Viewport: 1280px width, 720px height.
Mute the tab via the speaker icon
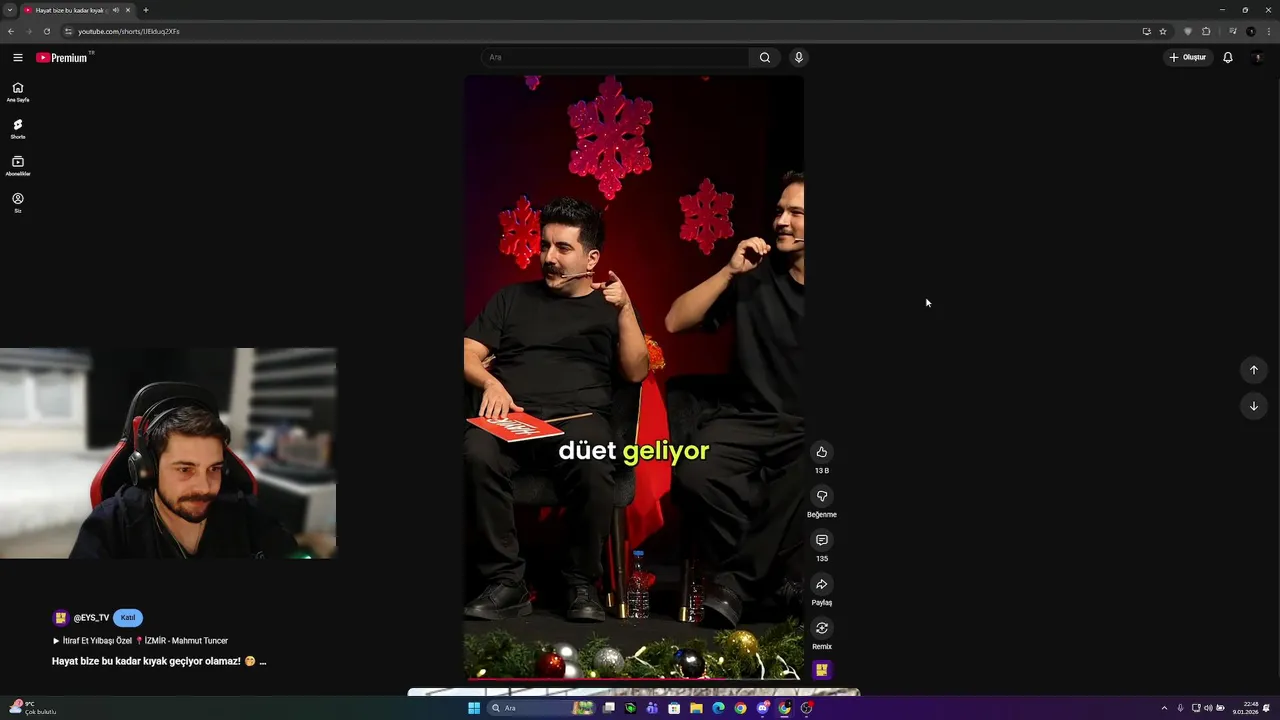(x=116, y=10)
